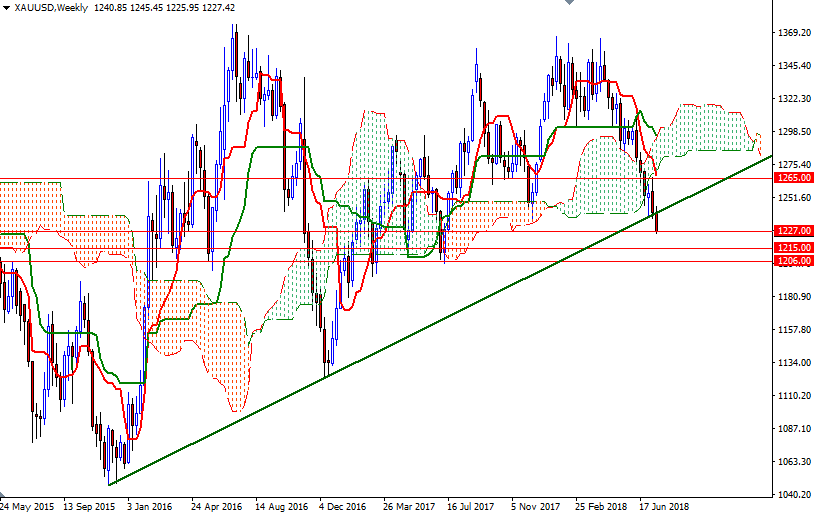Click the 1206.00 red price label

[793, 261]
